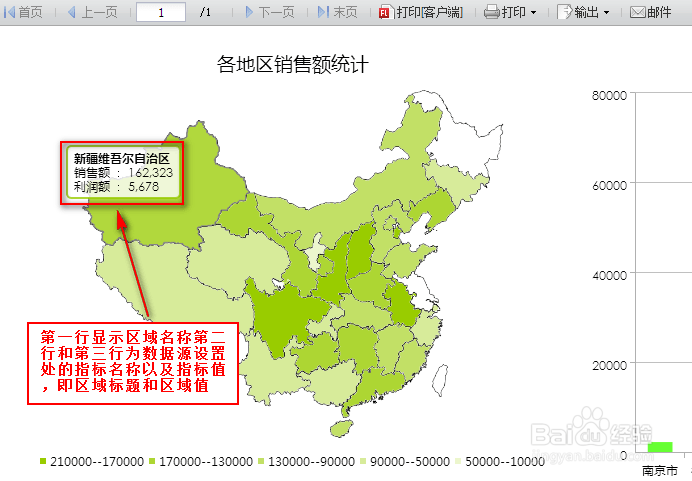This screenshot has height=481, width=692.
Task: Click 打印[客户端] button label
Action: tap(429, 12)
